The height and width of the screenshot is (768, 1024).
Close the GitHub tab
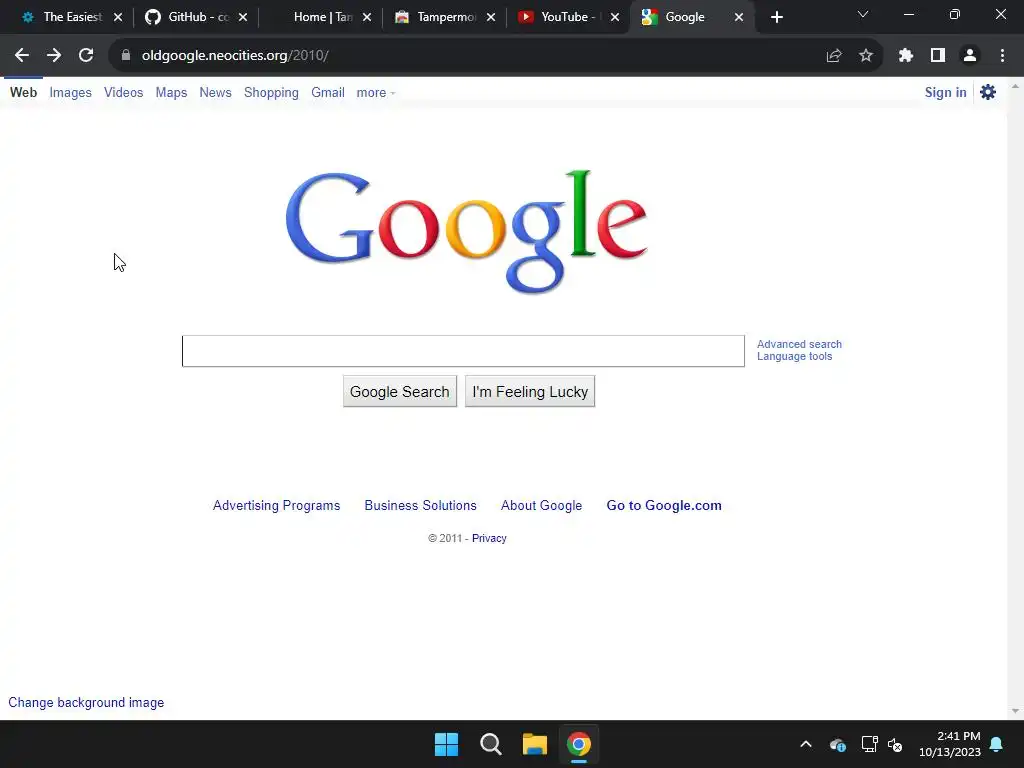pos(243,17)
